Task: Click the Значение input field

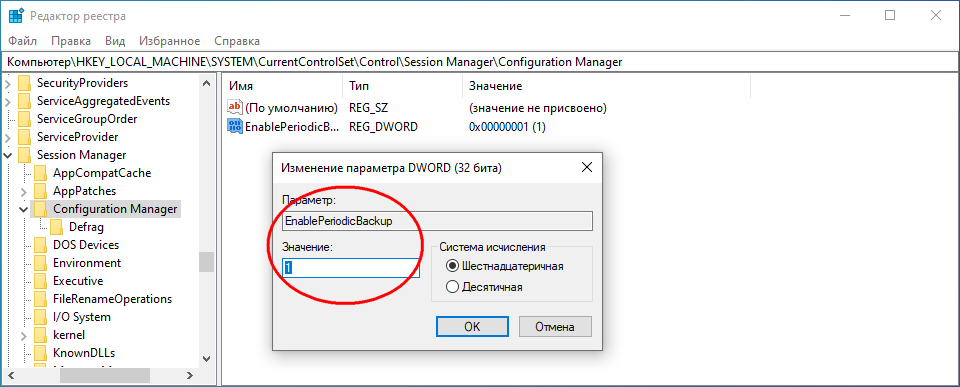Action: click(351, 268)
